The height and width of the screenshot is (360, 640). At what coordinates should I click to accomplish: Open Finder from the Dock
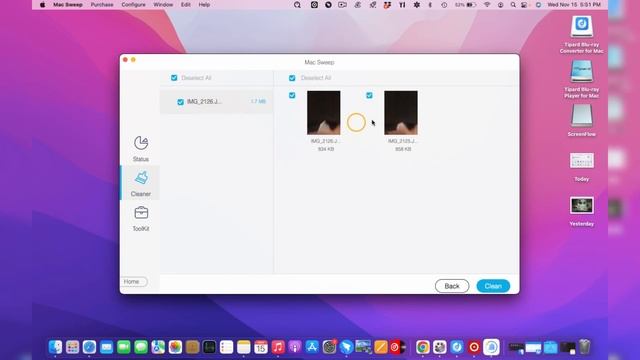pos(55,347)
